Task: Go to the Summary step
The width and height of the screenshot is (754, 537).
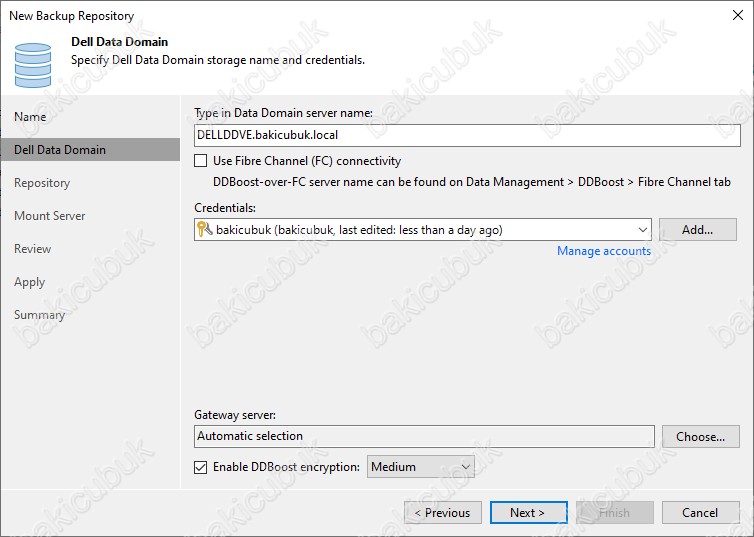Action: click(x=39, y=315)
